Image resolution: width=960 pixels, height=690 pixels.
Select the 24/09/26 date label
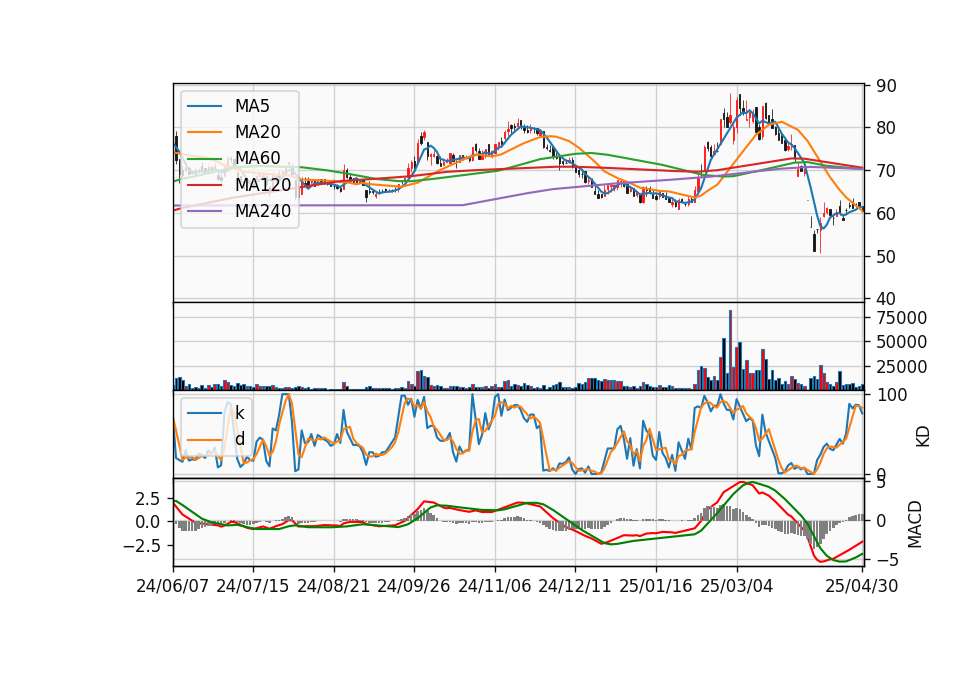pyautogui.click(x=414, y=586)
